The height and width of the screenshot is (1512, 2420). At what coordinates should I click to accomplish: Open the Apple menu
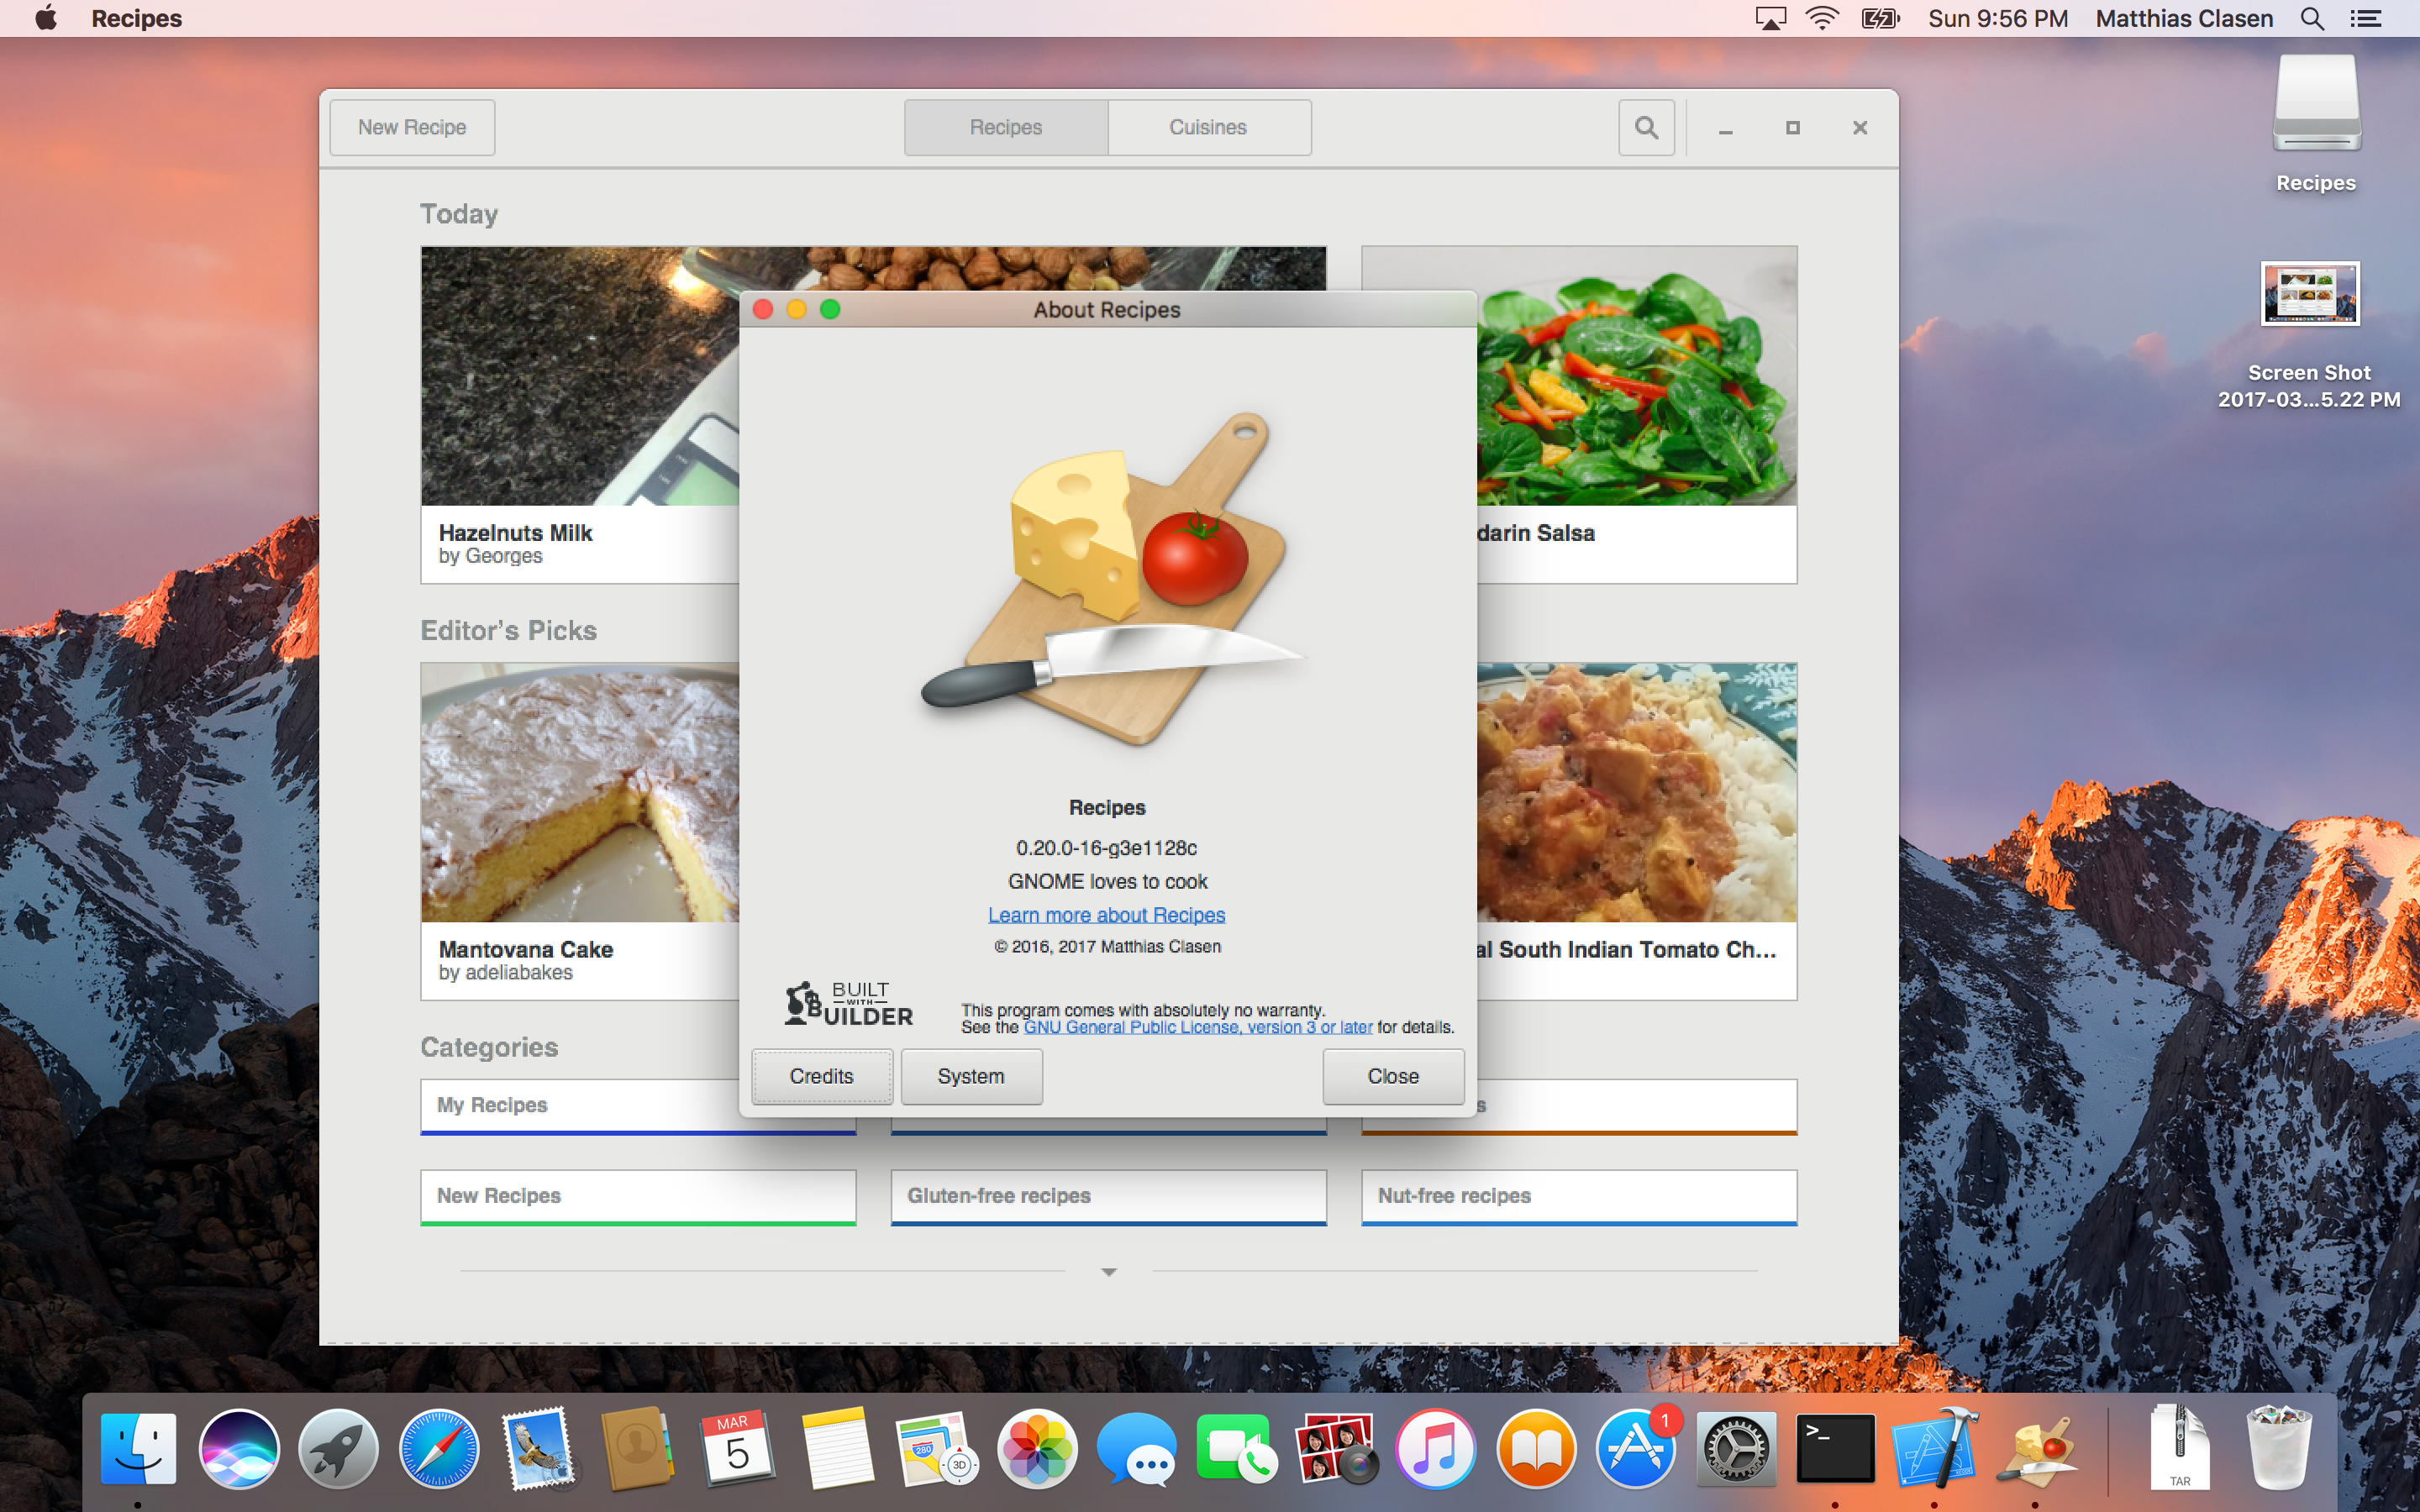pyautogui.click(x=45, y=18)
